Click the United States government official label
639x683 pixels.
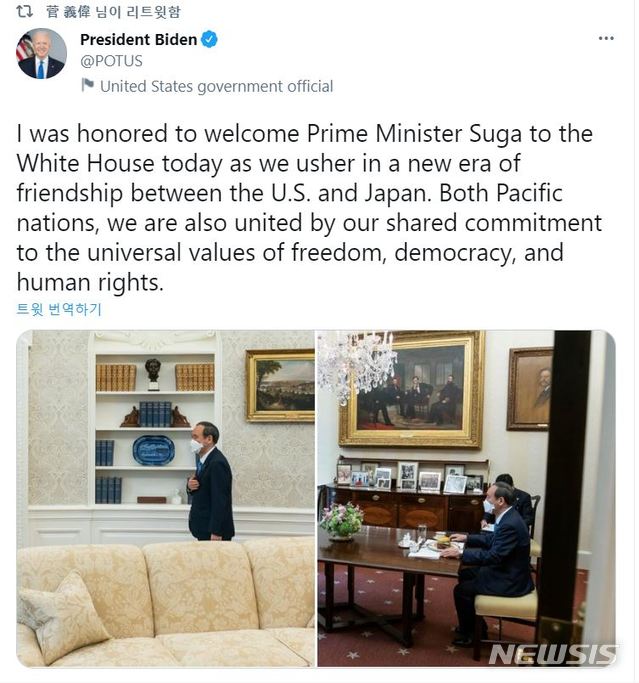pos(216,86)
